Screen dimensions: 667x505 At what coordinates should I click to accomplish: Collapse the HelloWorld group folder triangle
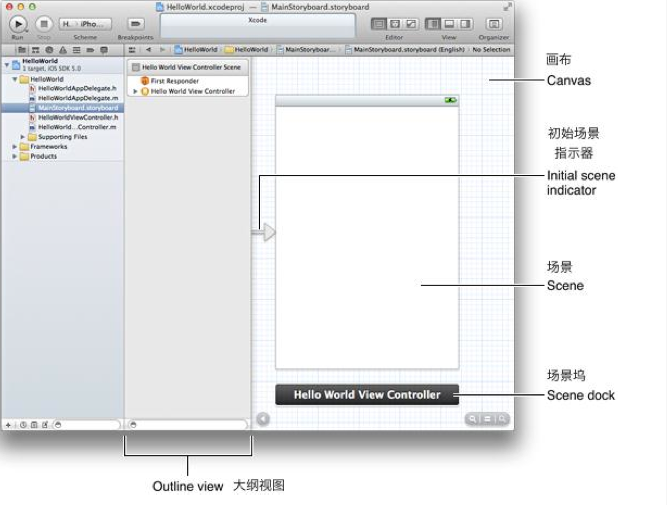coord(15,79)
